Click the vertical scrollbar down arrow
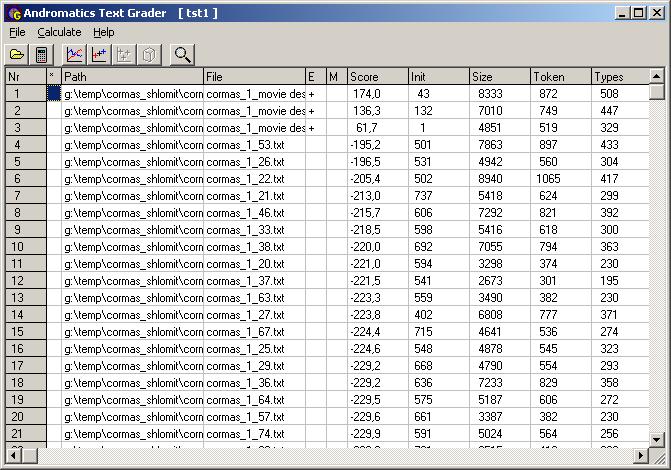Screen dimensions: 671x470 coord(656,439)
